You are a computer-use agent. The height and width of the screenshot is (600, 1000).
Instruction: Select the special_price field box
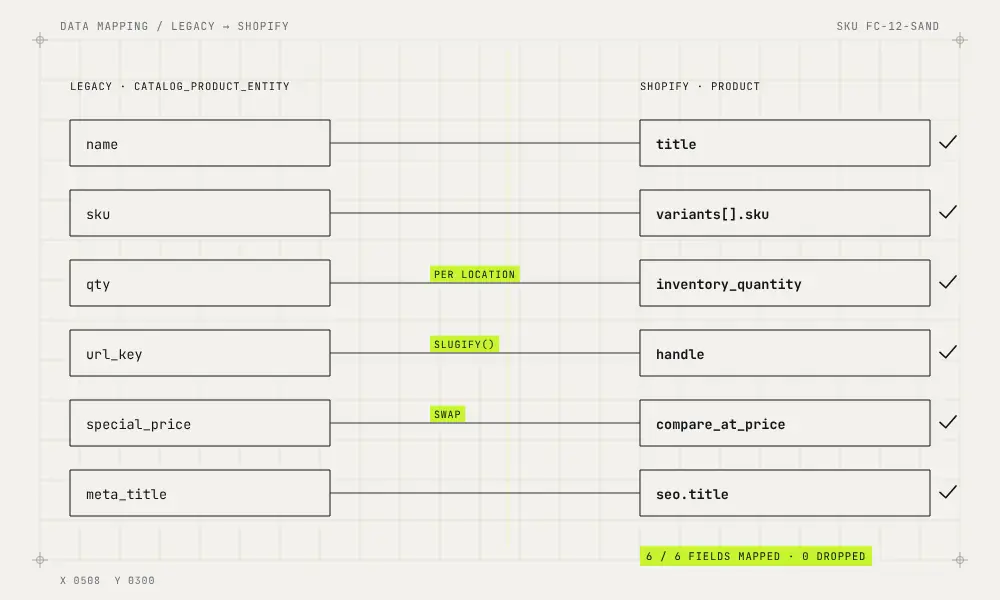pos(200,423)
